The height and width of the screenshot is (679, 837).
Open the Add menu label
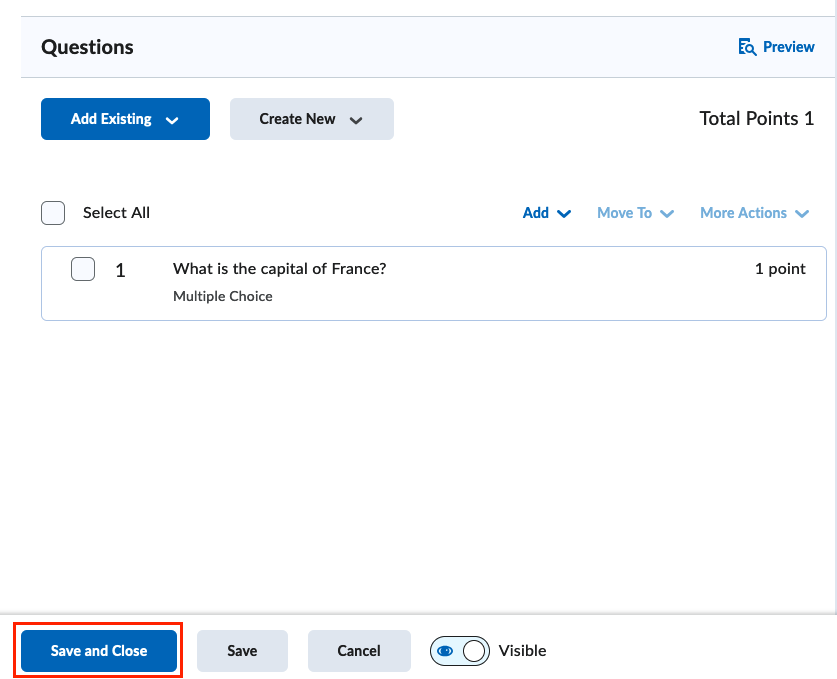point(535,213)
